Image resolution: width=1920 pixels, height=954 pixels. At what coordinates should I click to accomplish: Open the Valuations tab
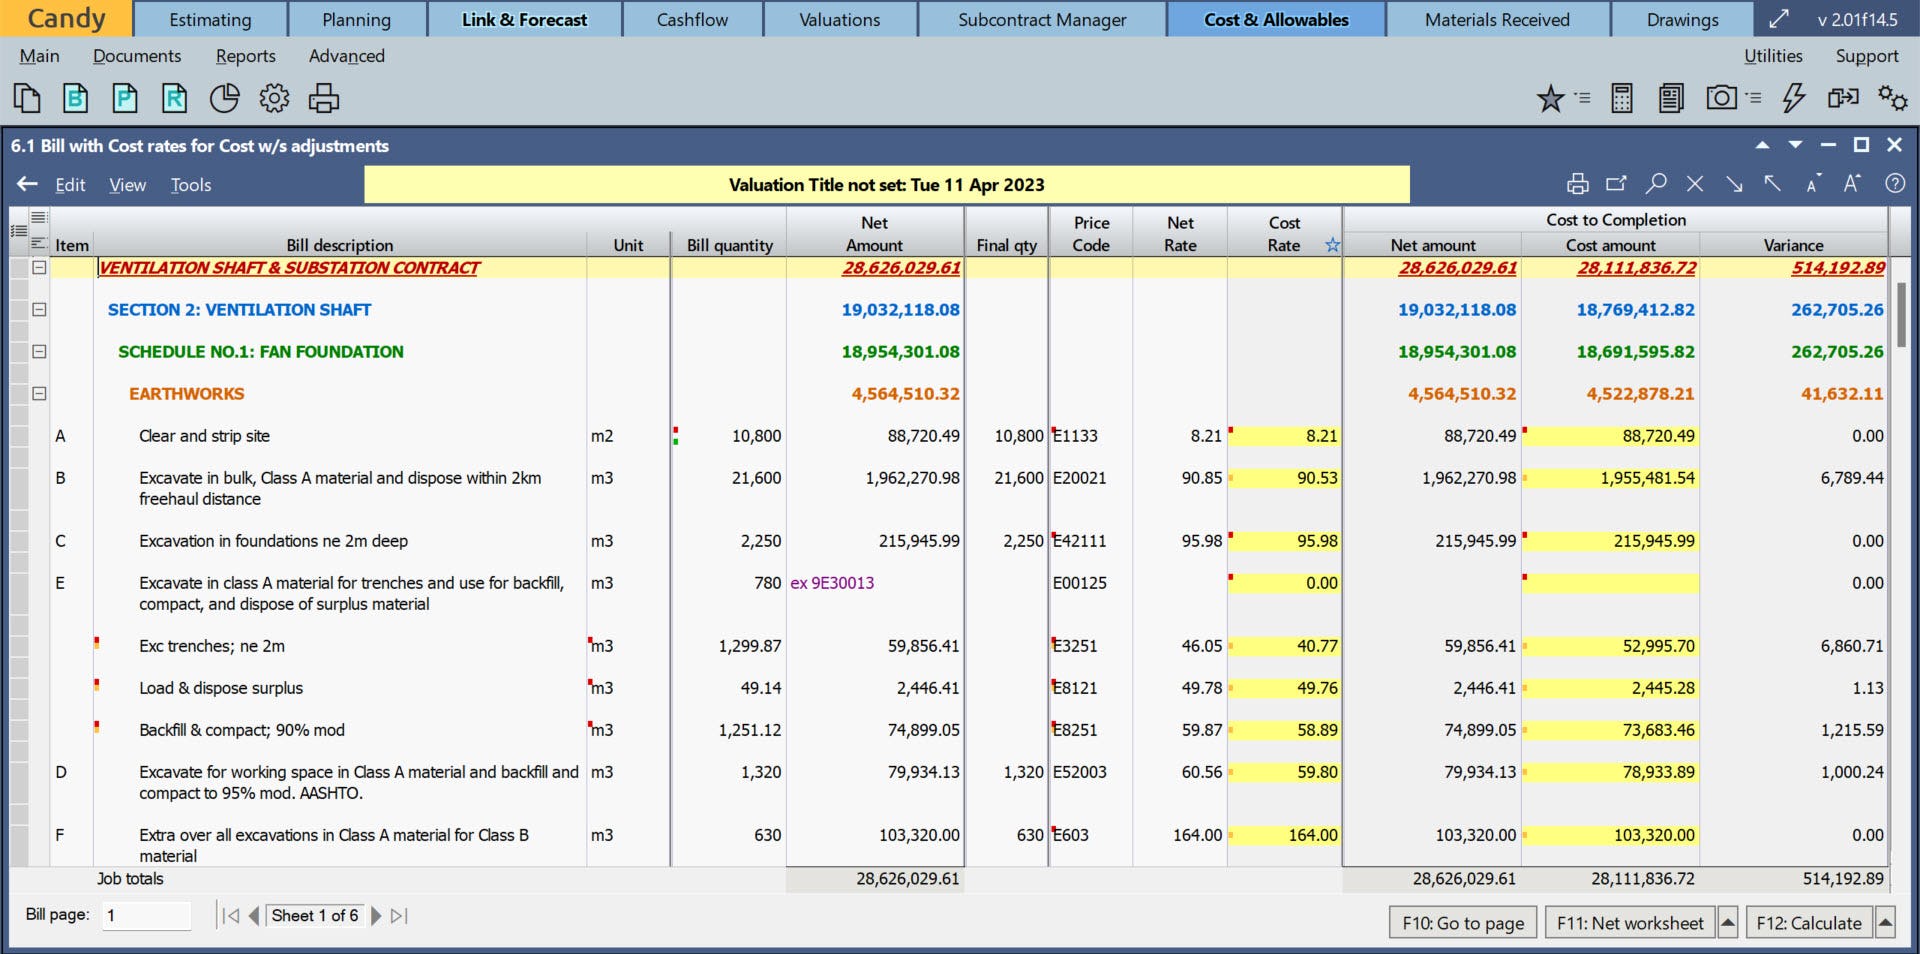point(840,19)
